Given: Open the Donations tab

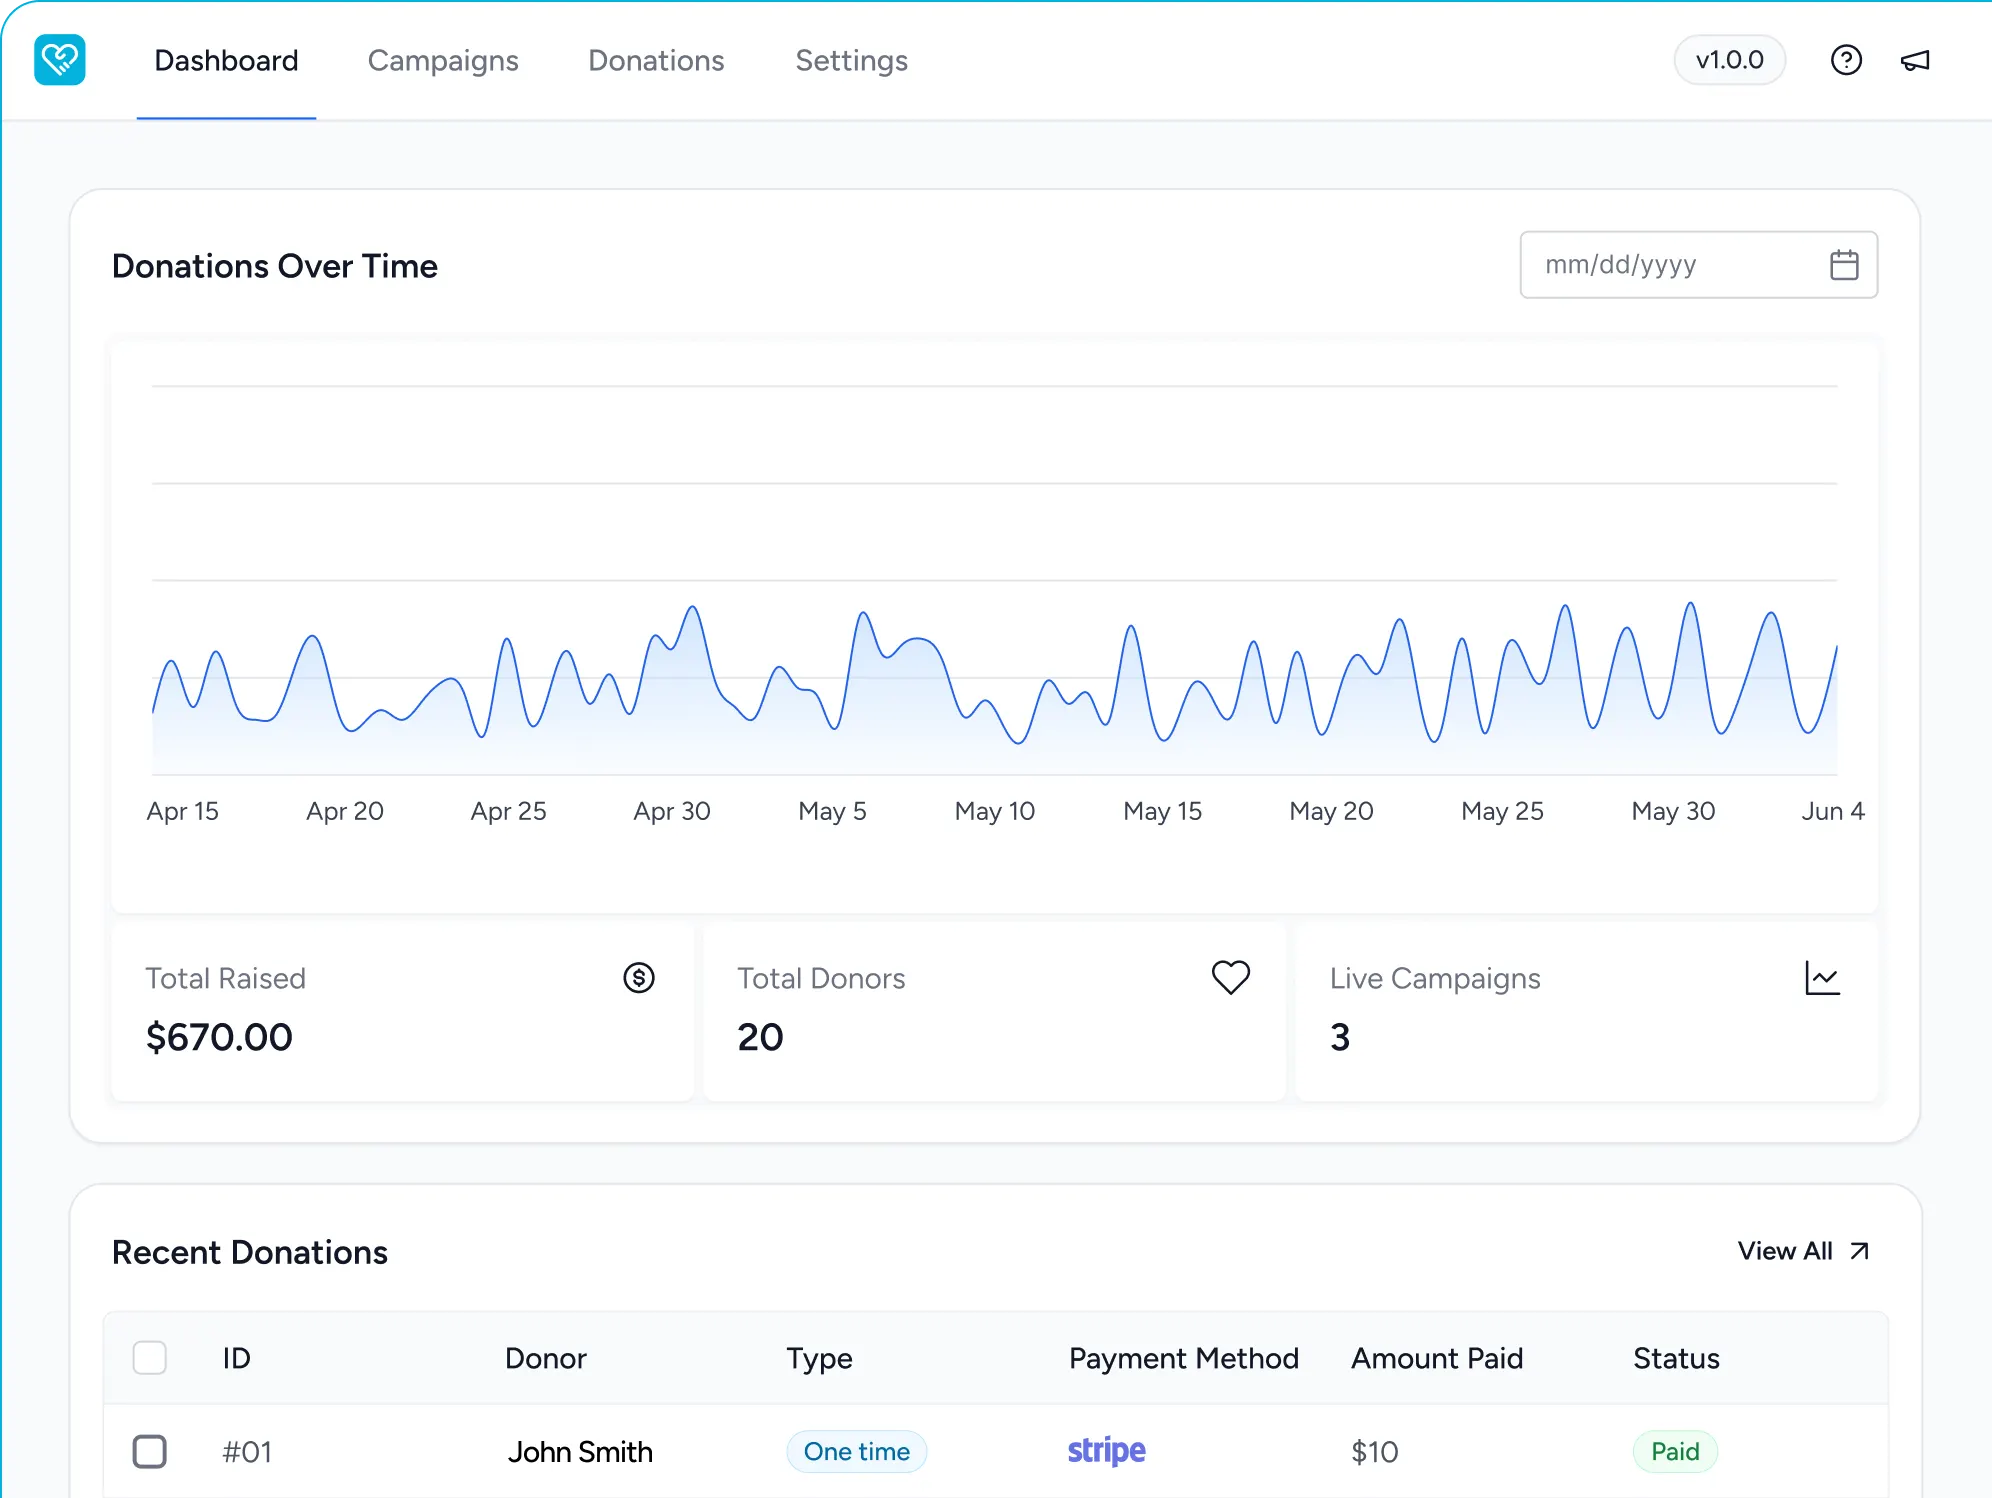Looking at the screenshot, I should point(656,61).
